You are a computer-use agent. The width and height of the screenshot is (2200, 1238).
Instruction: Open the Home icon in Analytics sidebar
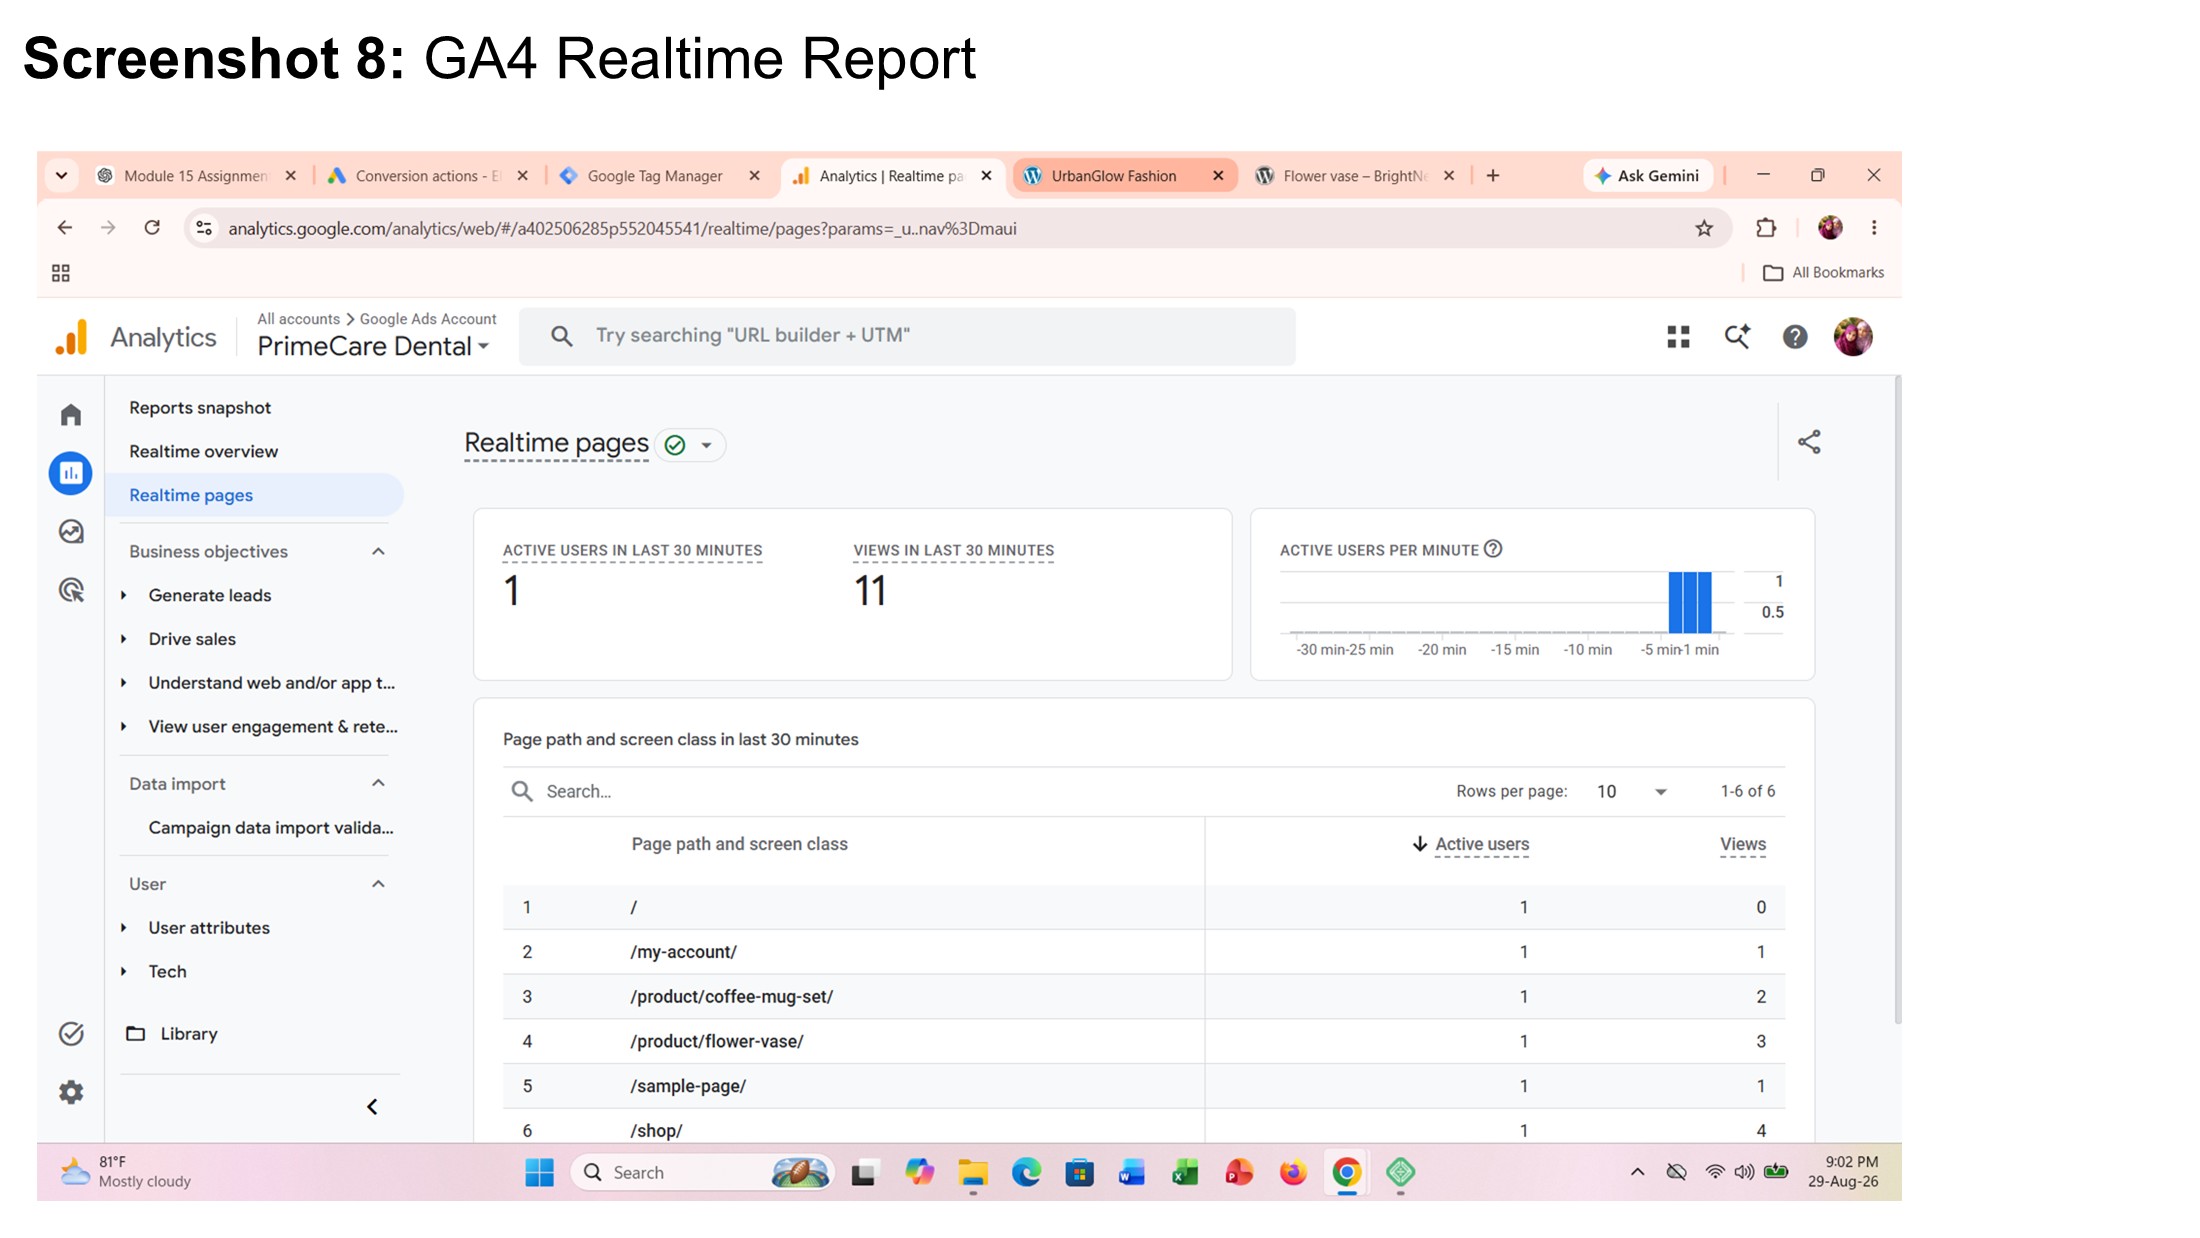[70, 415]
